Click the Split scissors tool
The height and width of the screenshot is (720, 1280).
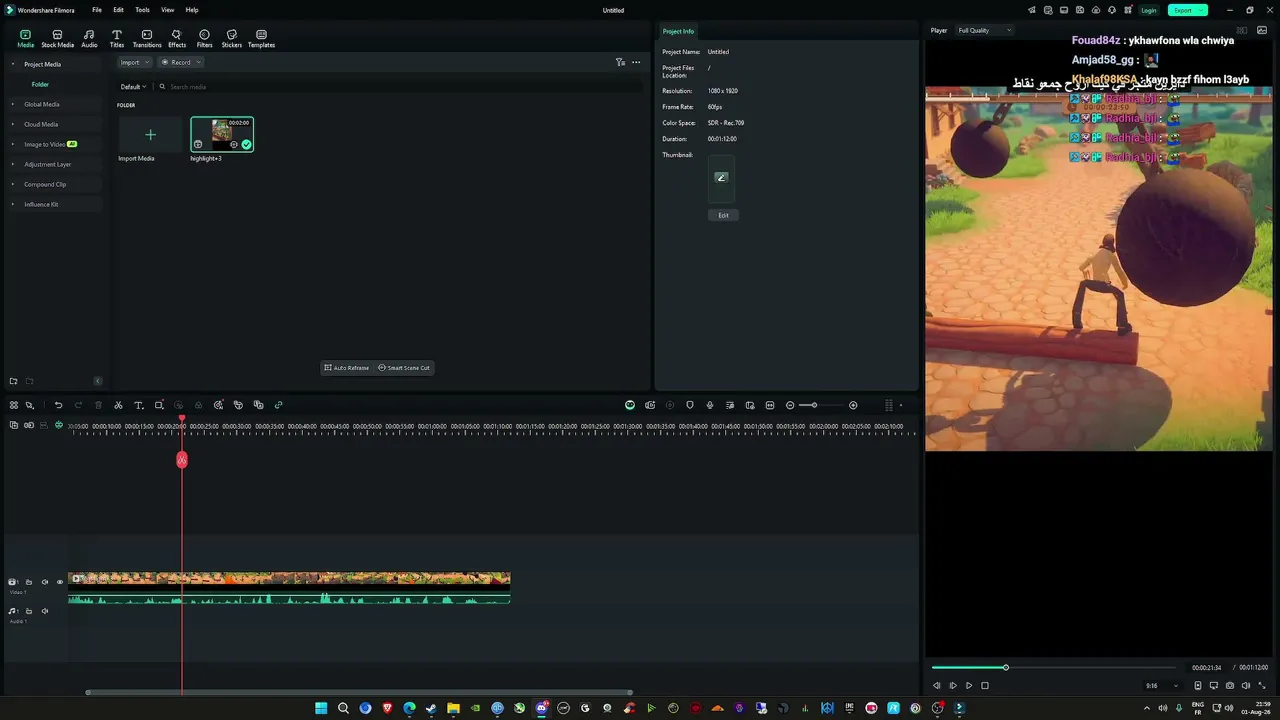coord(118,405)
